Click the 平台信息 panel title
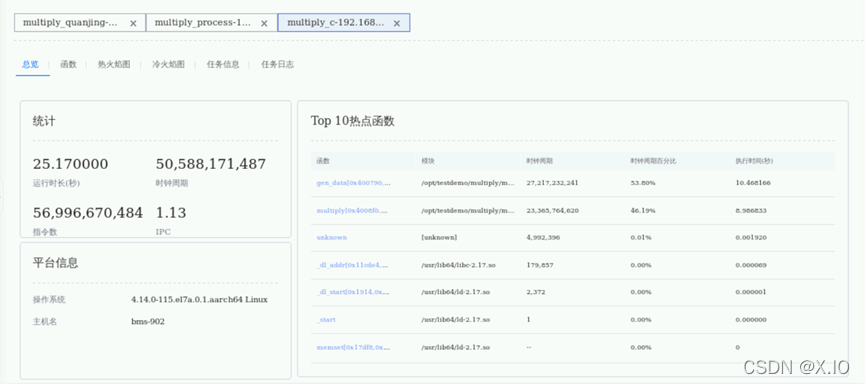 (55, 263)
